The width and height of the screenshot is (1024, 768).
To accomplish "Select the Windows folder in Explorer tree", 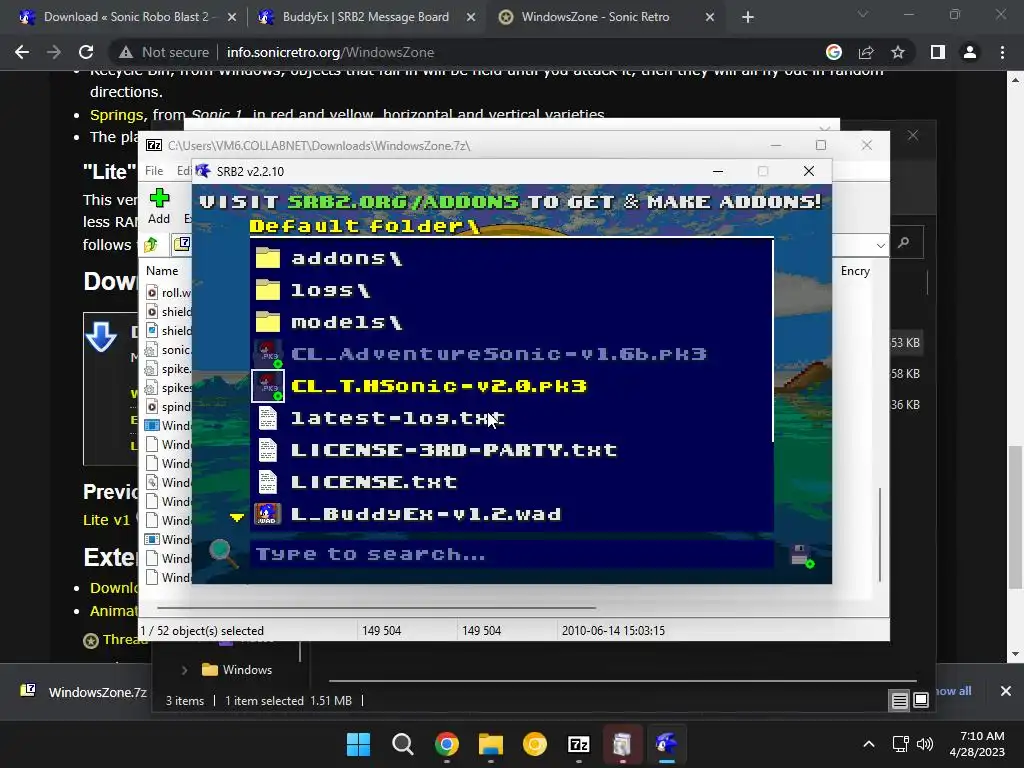I will [x=237, y=670].
